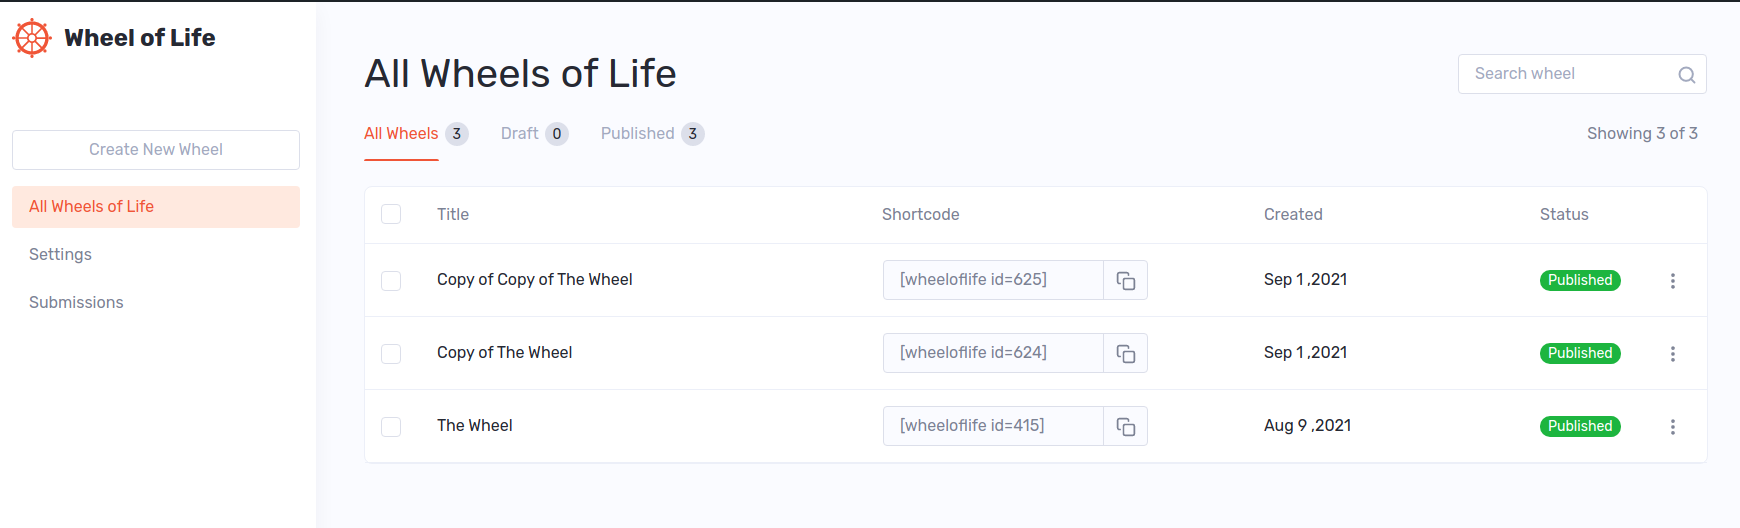Check the box for Copy of Copy of The Wheel
Screen dimensions: 1740x528
click(391, 281)
